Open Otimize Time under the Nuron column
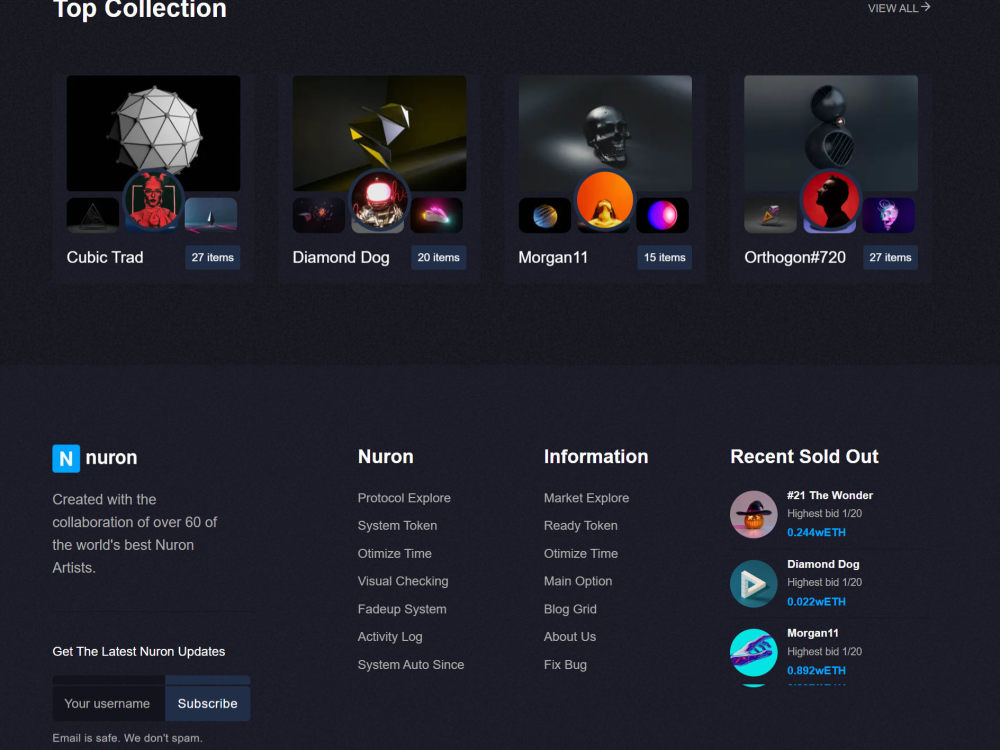This screenshot has height=750, width=1000. tap(394, 554)
